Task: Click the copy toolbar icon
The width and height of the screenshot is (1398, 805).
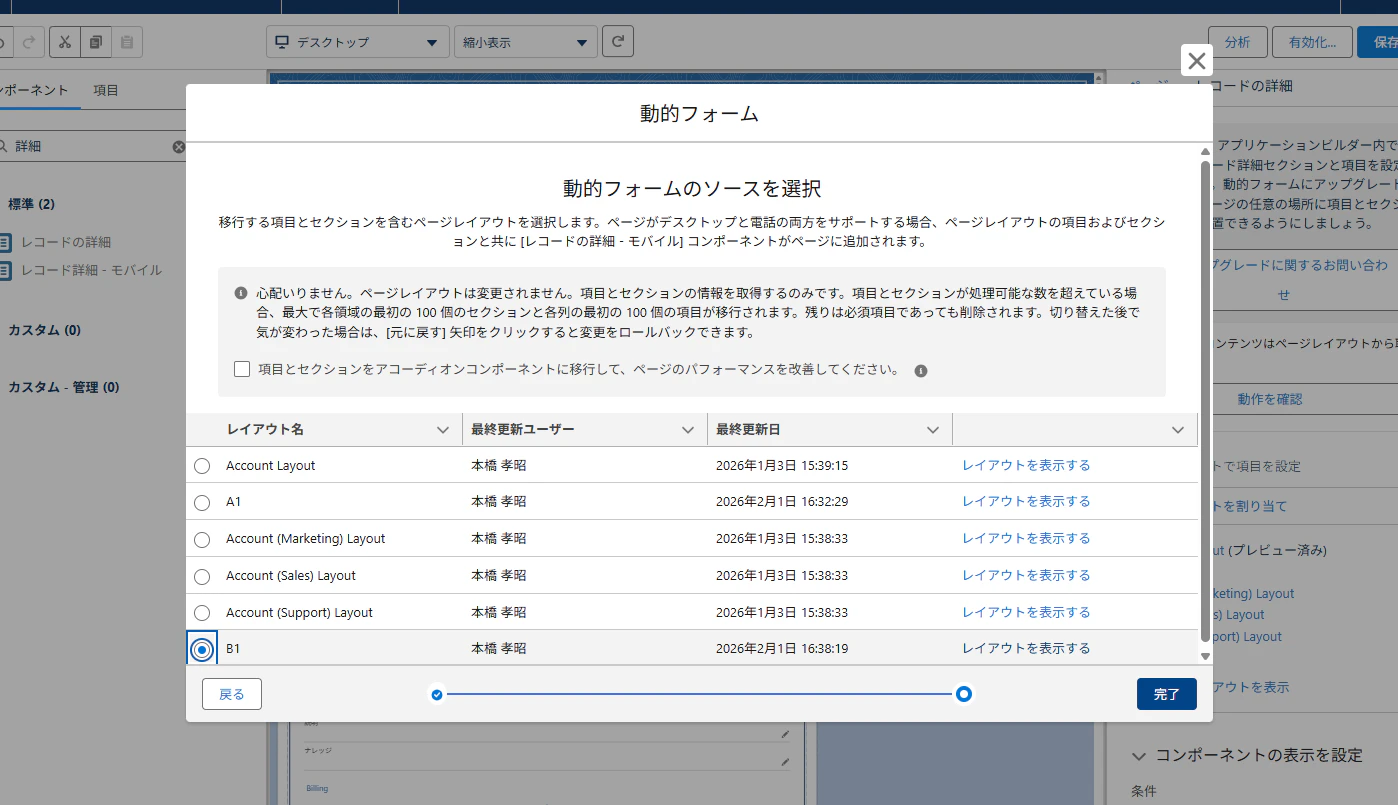Action: (96, 42)
